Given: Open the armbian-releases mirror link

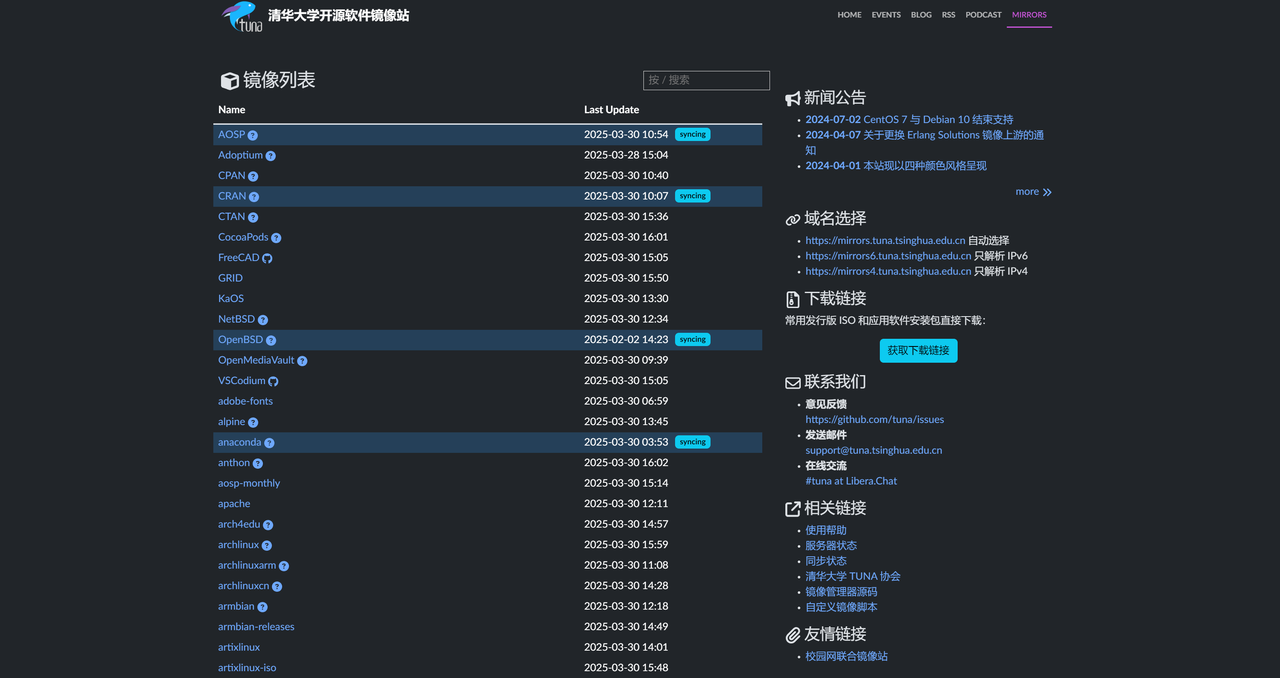Looking at the screenshot, I should (x=256, y=627).
